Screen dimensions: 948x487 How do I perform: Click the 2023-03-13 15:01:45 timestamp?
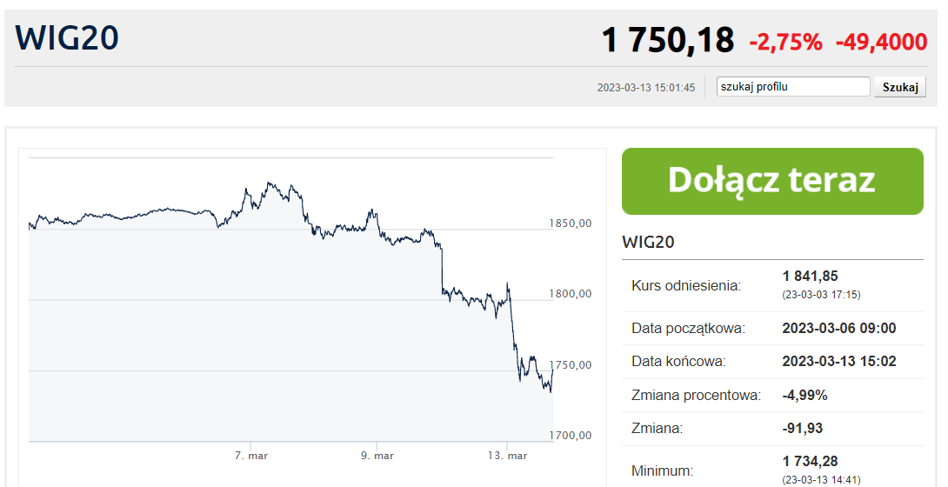tap(646, 88)
